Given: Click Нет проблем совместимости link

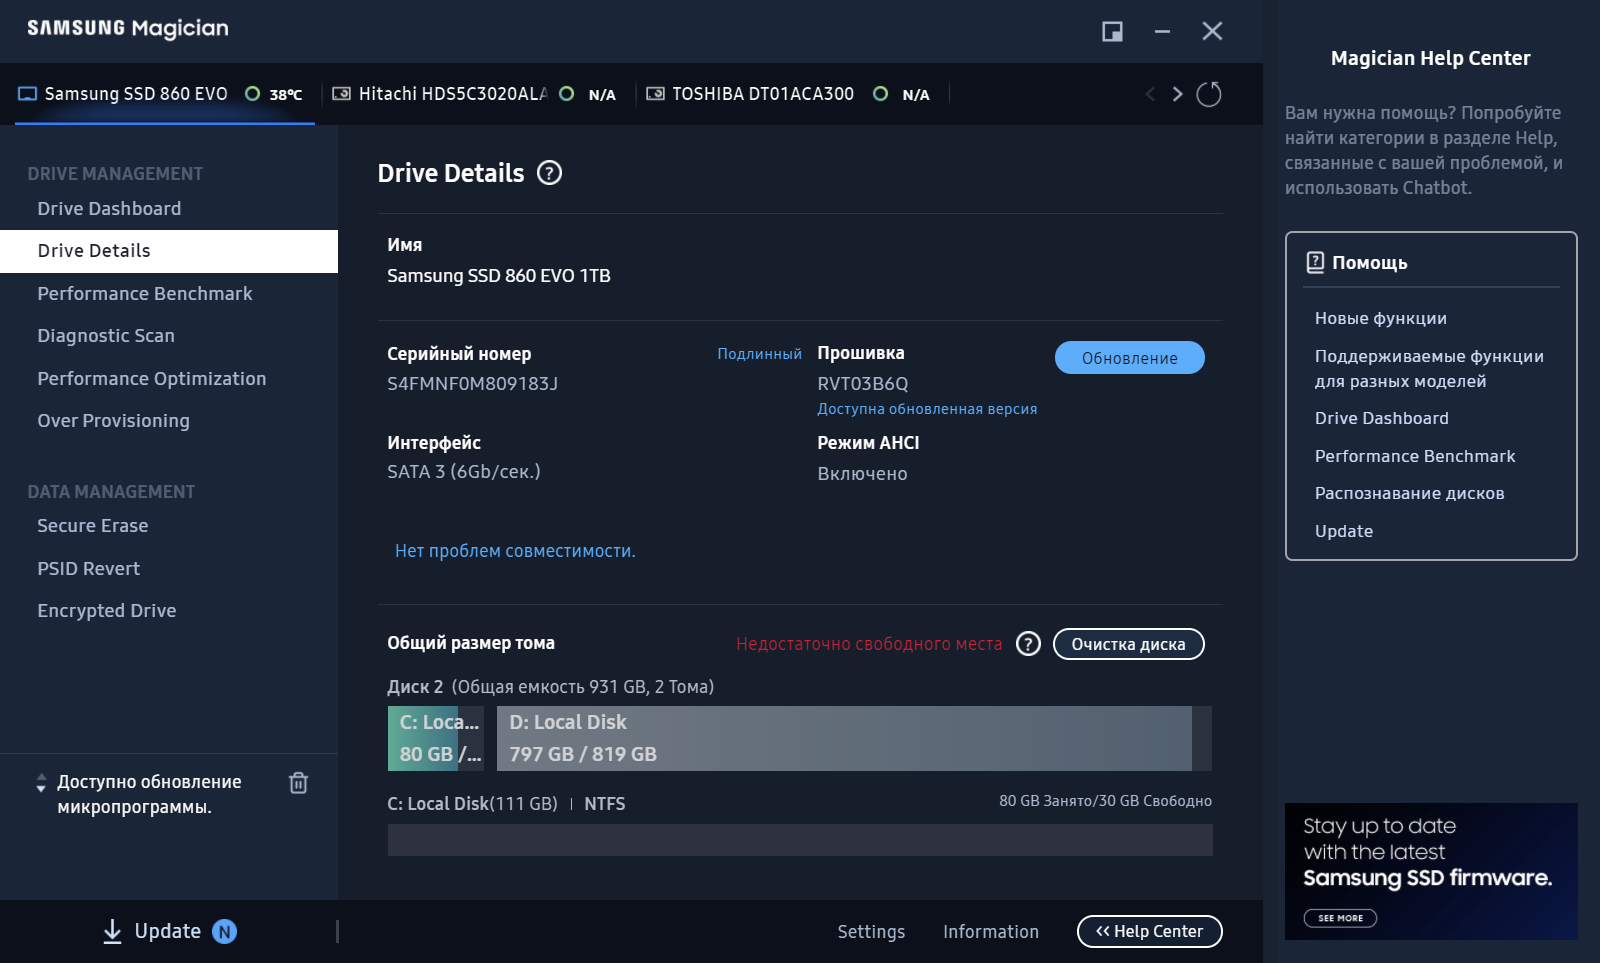Looking at the screenshot, I should point(515,551).
